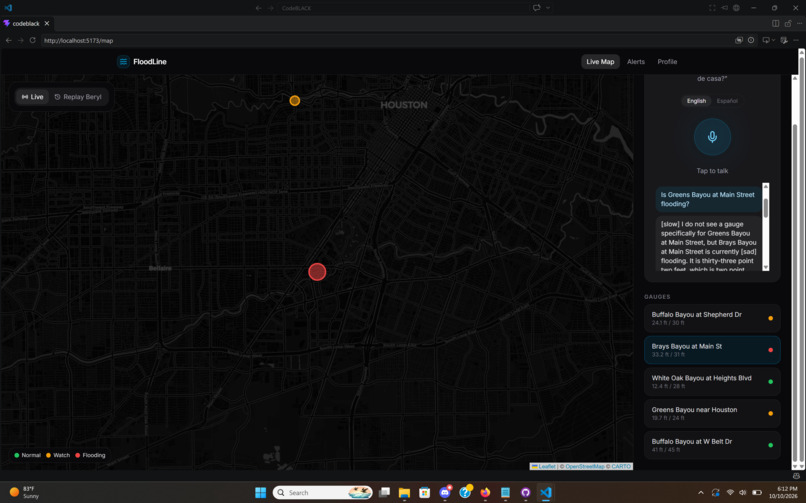
Task: Open the CARTO attribution link
Action: click(x=621, y=467)
